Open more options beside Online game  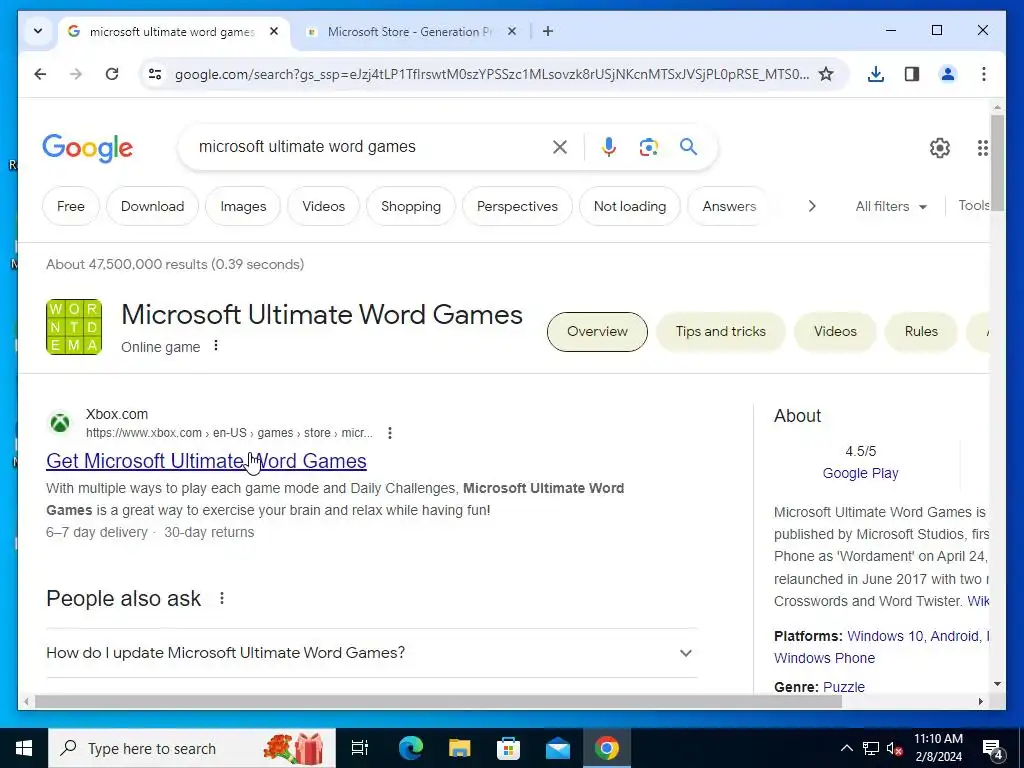[216, 345]
